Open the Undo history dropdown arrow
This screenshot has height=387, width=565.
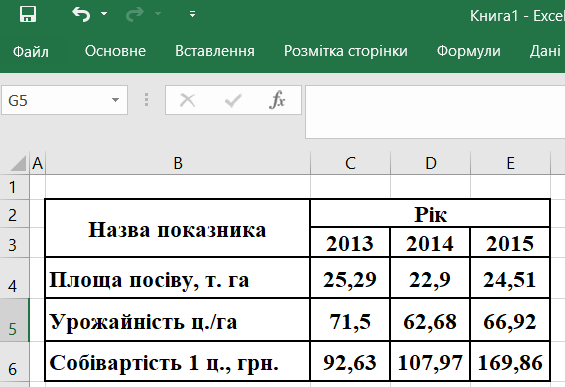click(104, 14)
